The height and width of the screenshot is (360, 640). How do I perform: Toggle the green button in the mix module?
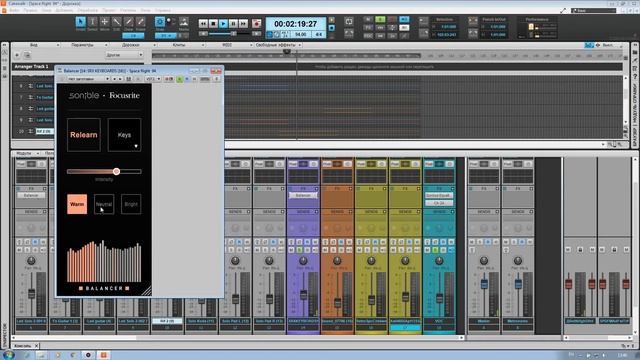[380, 19]
